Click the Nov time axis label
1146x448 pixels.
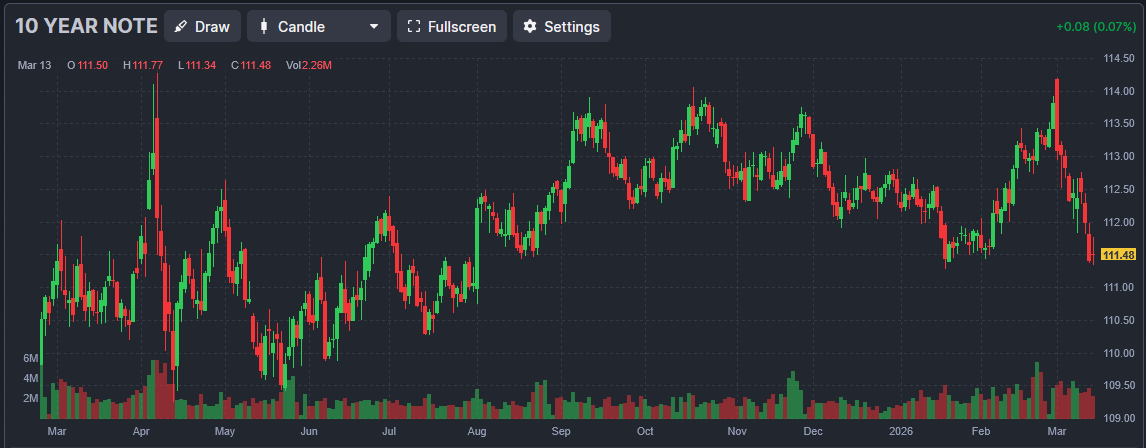click(738, 431)
